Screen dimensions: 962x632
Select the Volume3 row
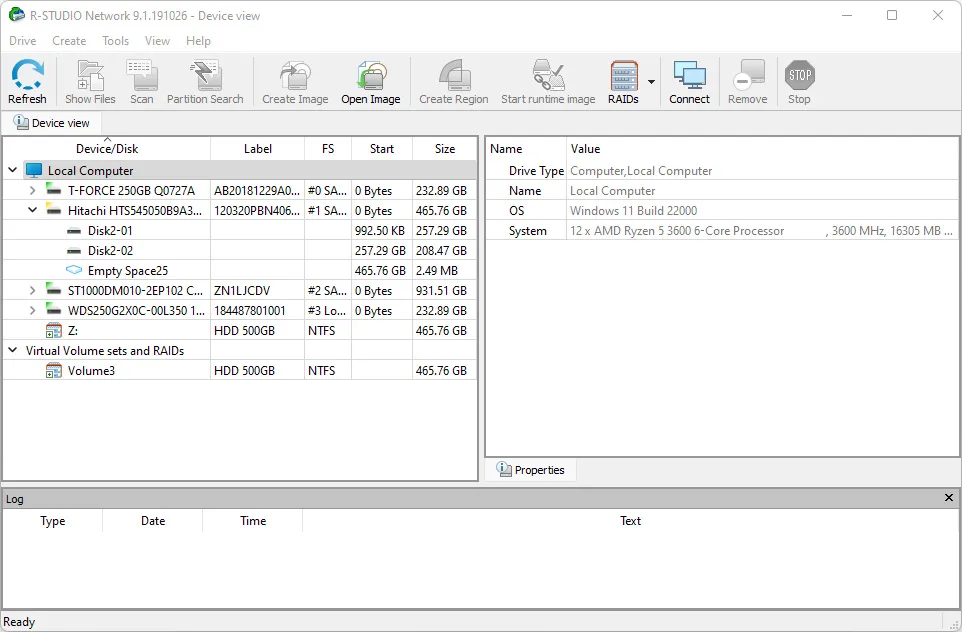(x=239, y=371)
